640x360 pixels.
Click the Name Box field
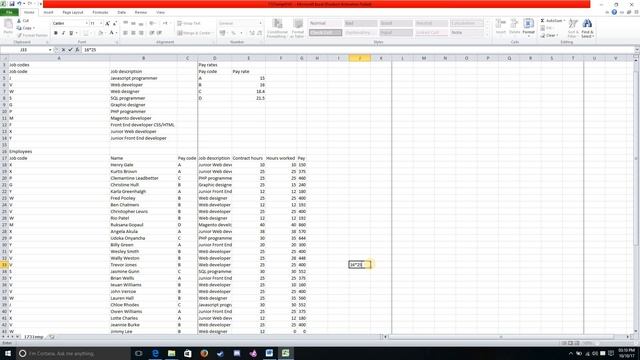(x=24, y=50)
